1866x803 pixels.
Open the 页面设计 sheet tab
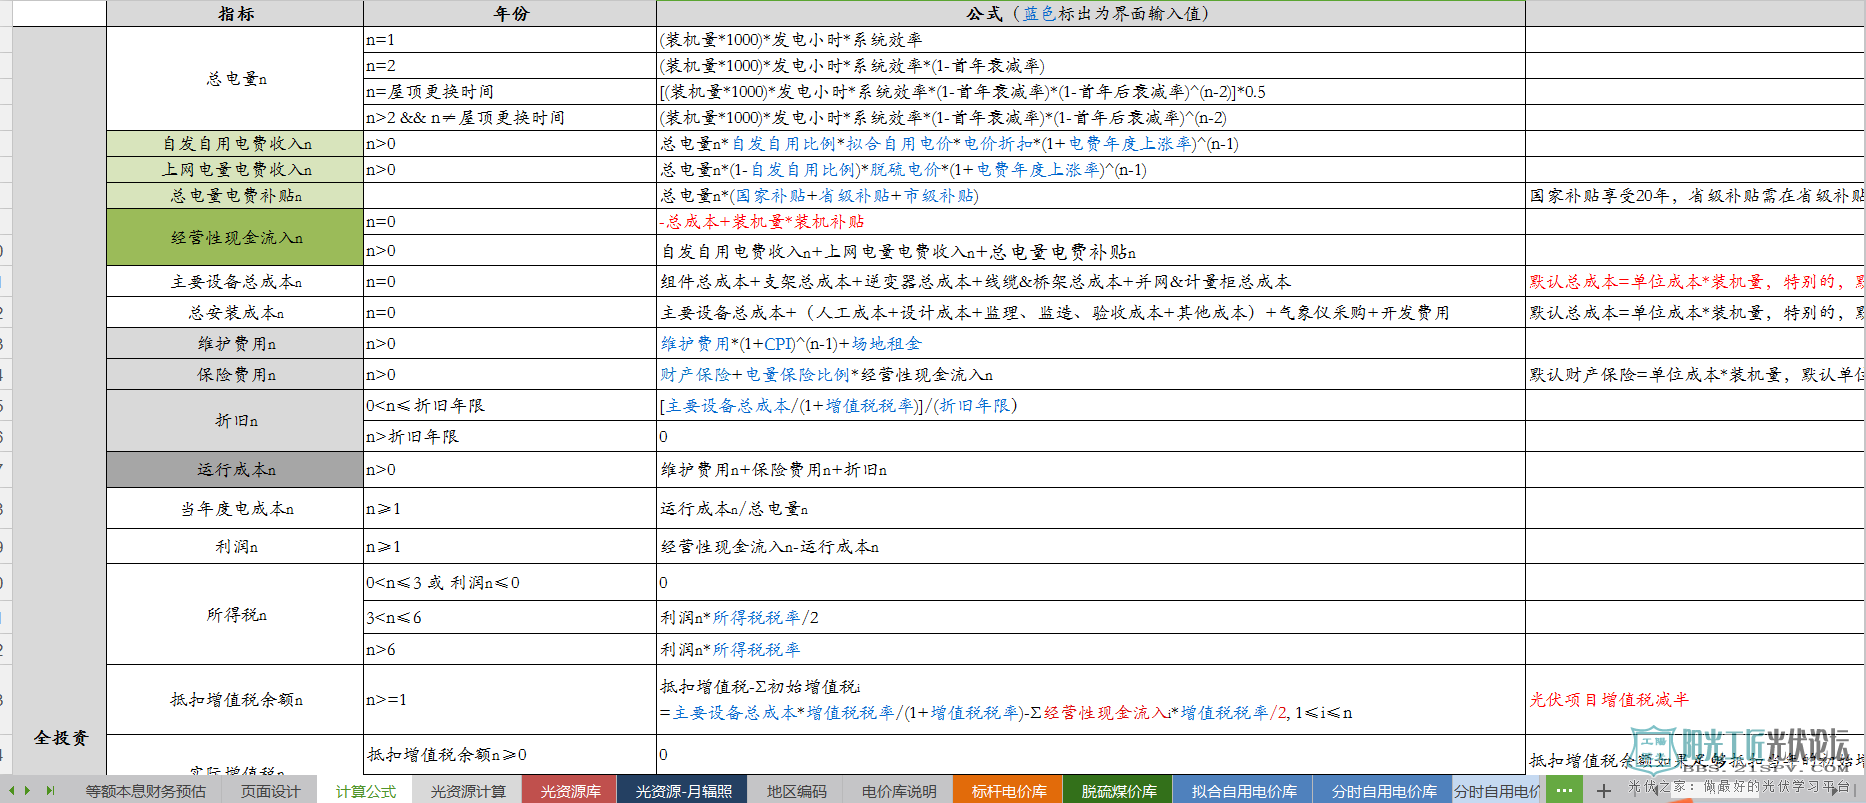point(270,791)
